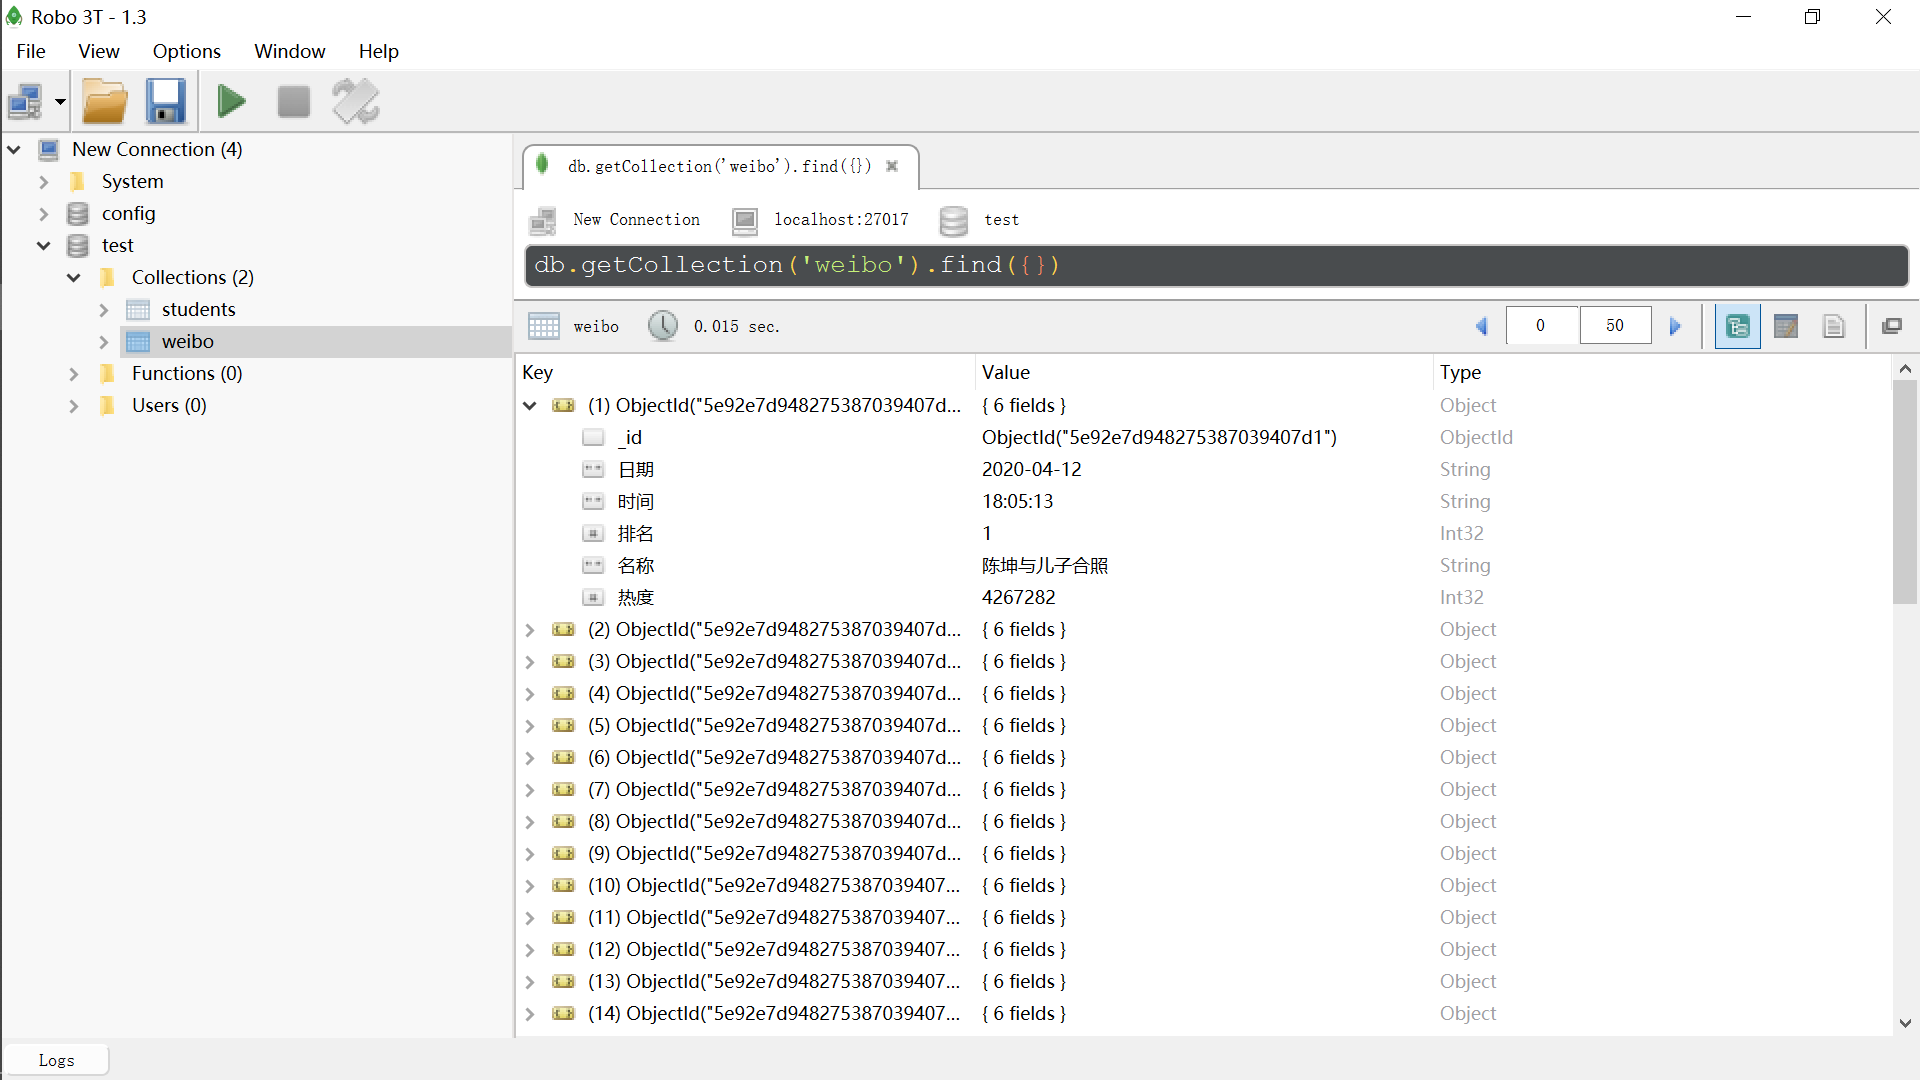
Task: Click the rotate query orientation icon
Action: tap(356, 102)
